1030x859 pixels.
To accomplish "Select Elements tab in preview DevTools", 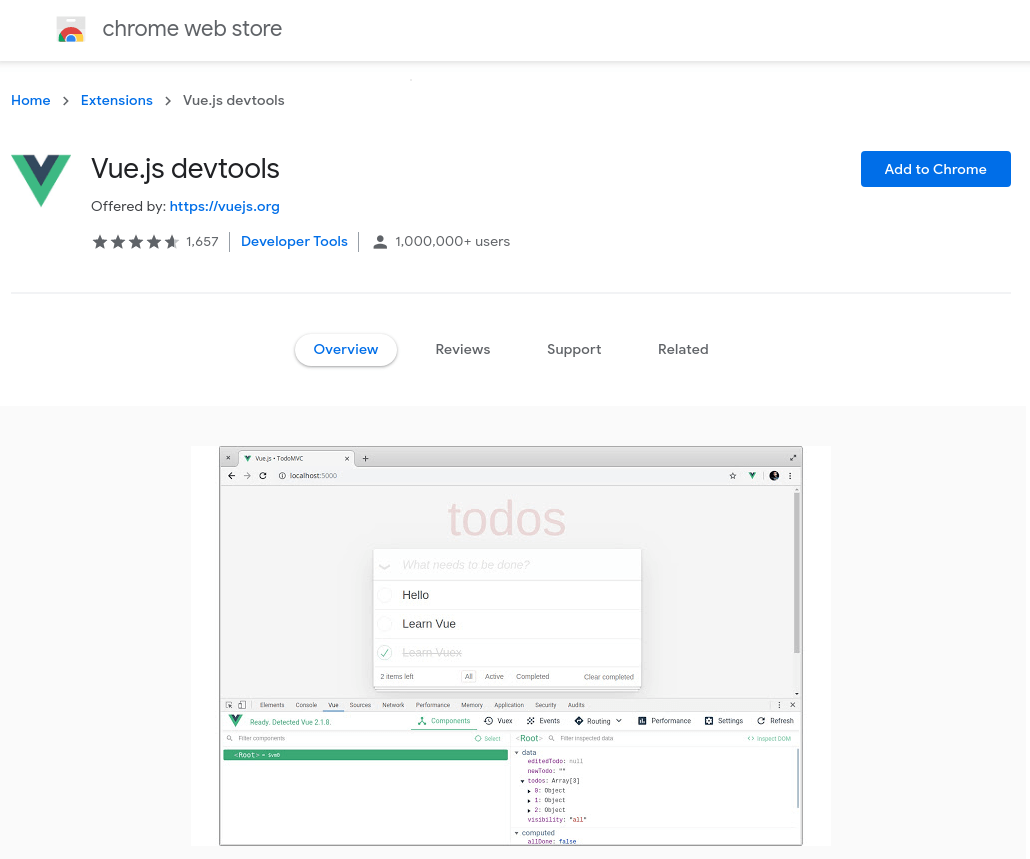I will 272,705.
